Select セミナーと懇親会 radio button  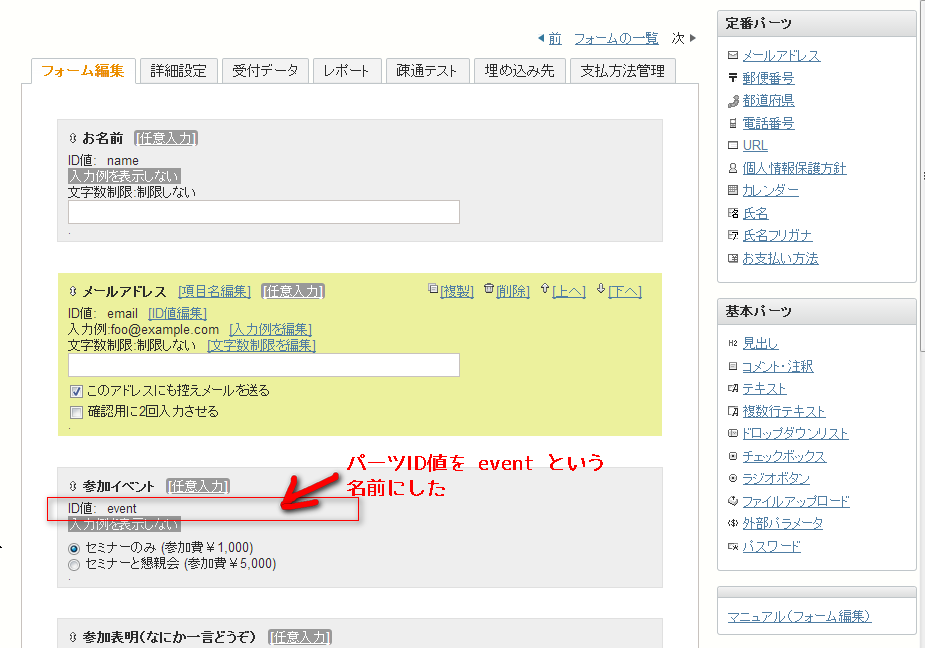pos(73,564)
